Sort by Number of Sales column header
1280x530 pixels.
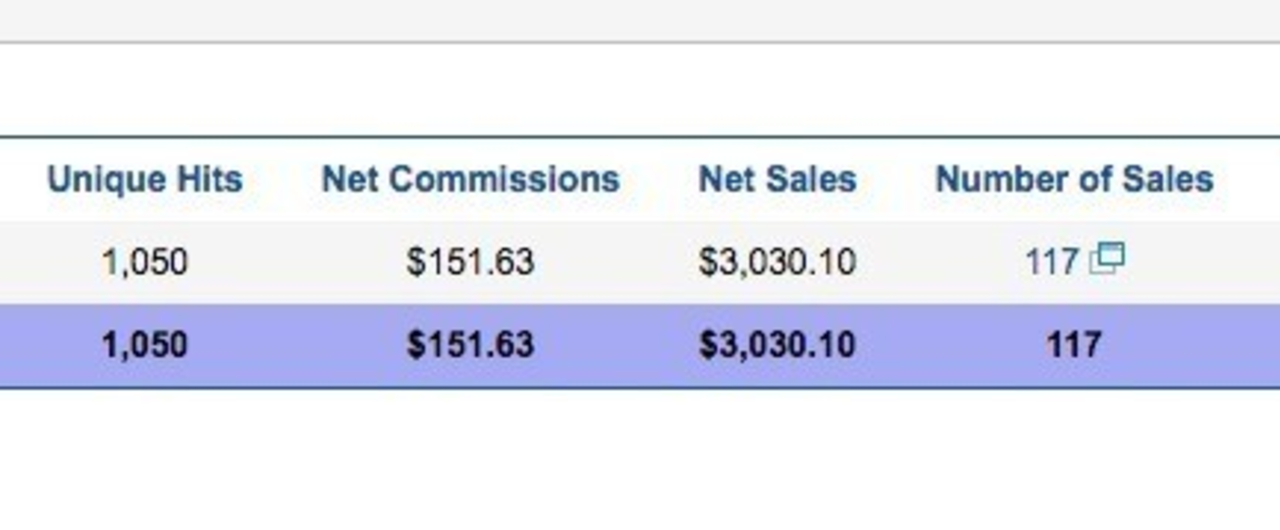coord(1074,179)
